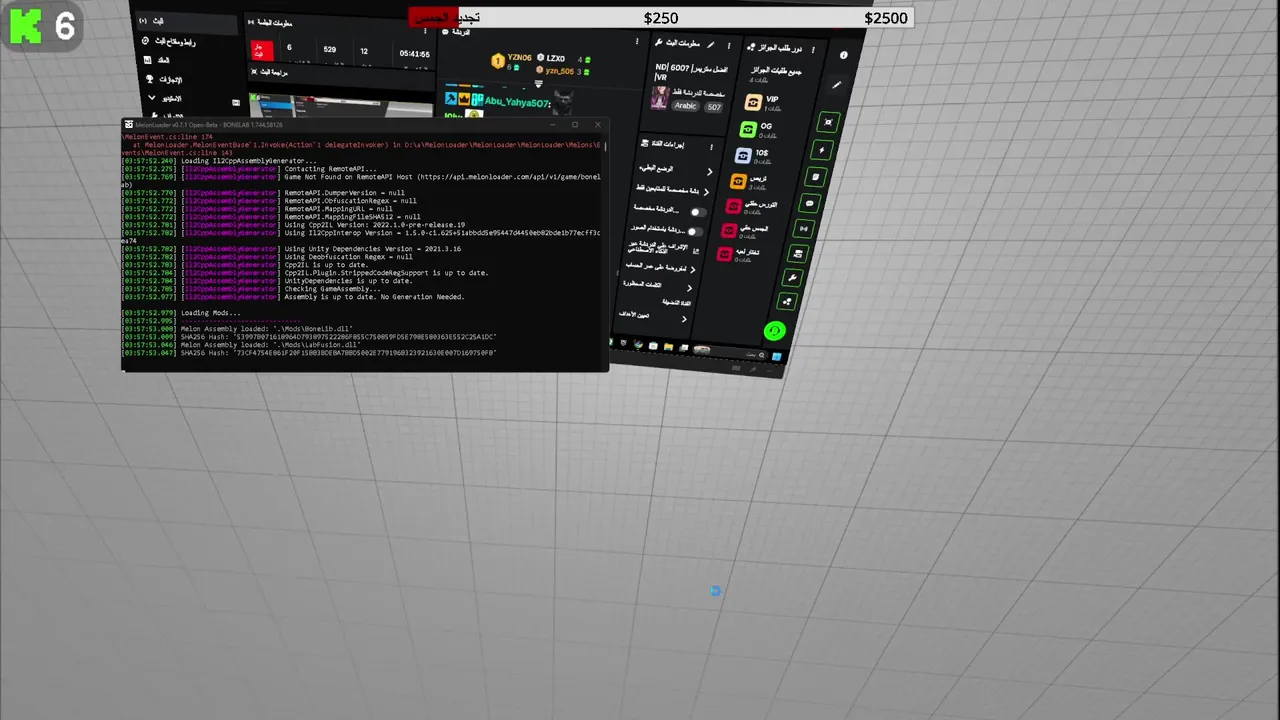1280x720 pixels.
Task: Open the chat bubble icon in the right sidebar
Action: (809, 204)
